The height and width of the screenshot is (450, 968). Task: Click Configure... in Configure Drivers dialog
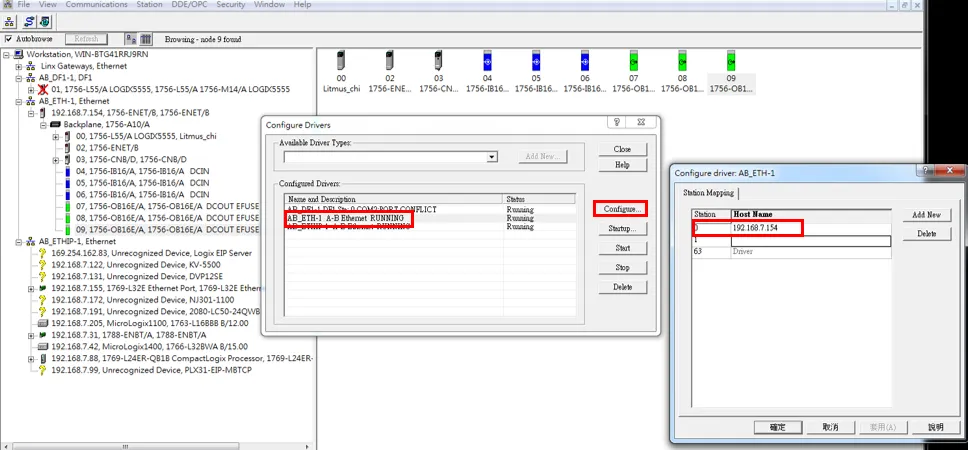tap(622, 209)
